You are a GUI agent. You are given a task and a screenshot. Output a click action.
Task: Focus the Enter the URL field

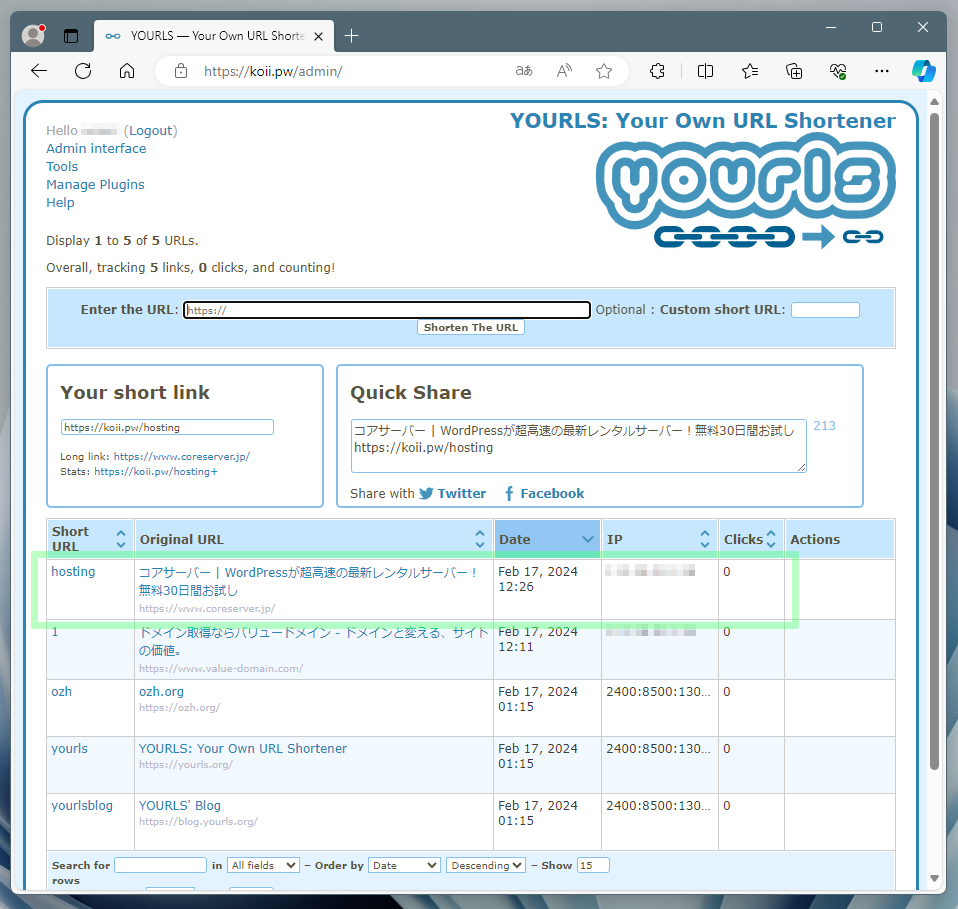(x=387, y=310)
